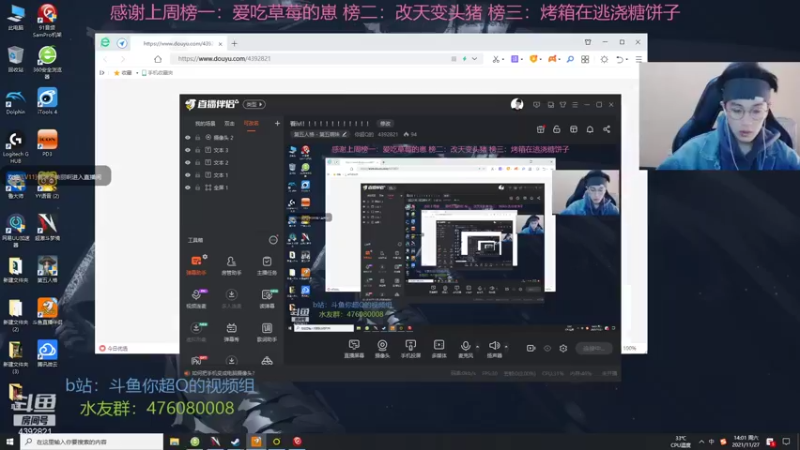Open the browser main menu button
The height and width of the screenshot is (450, 800).
(x=639, y=59)
